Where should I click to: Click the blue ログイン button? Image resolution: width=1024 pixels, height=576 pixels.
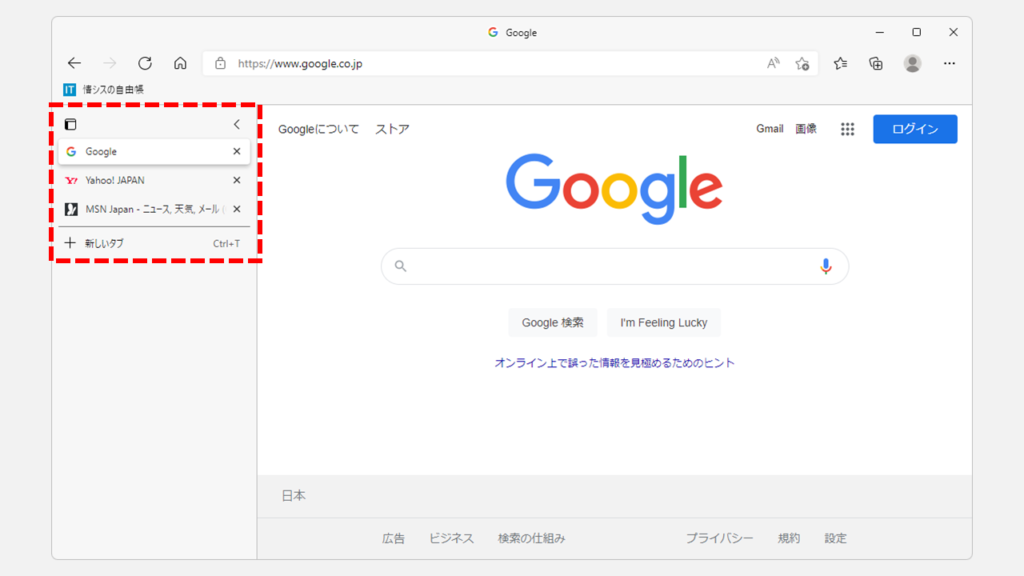point(914,129)
